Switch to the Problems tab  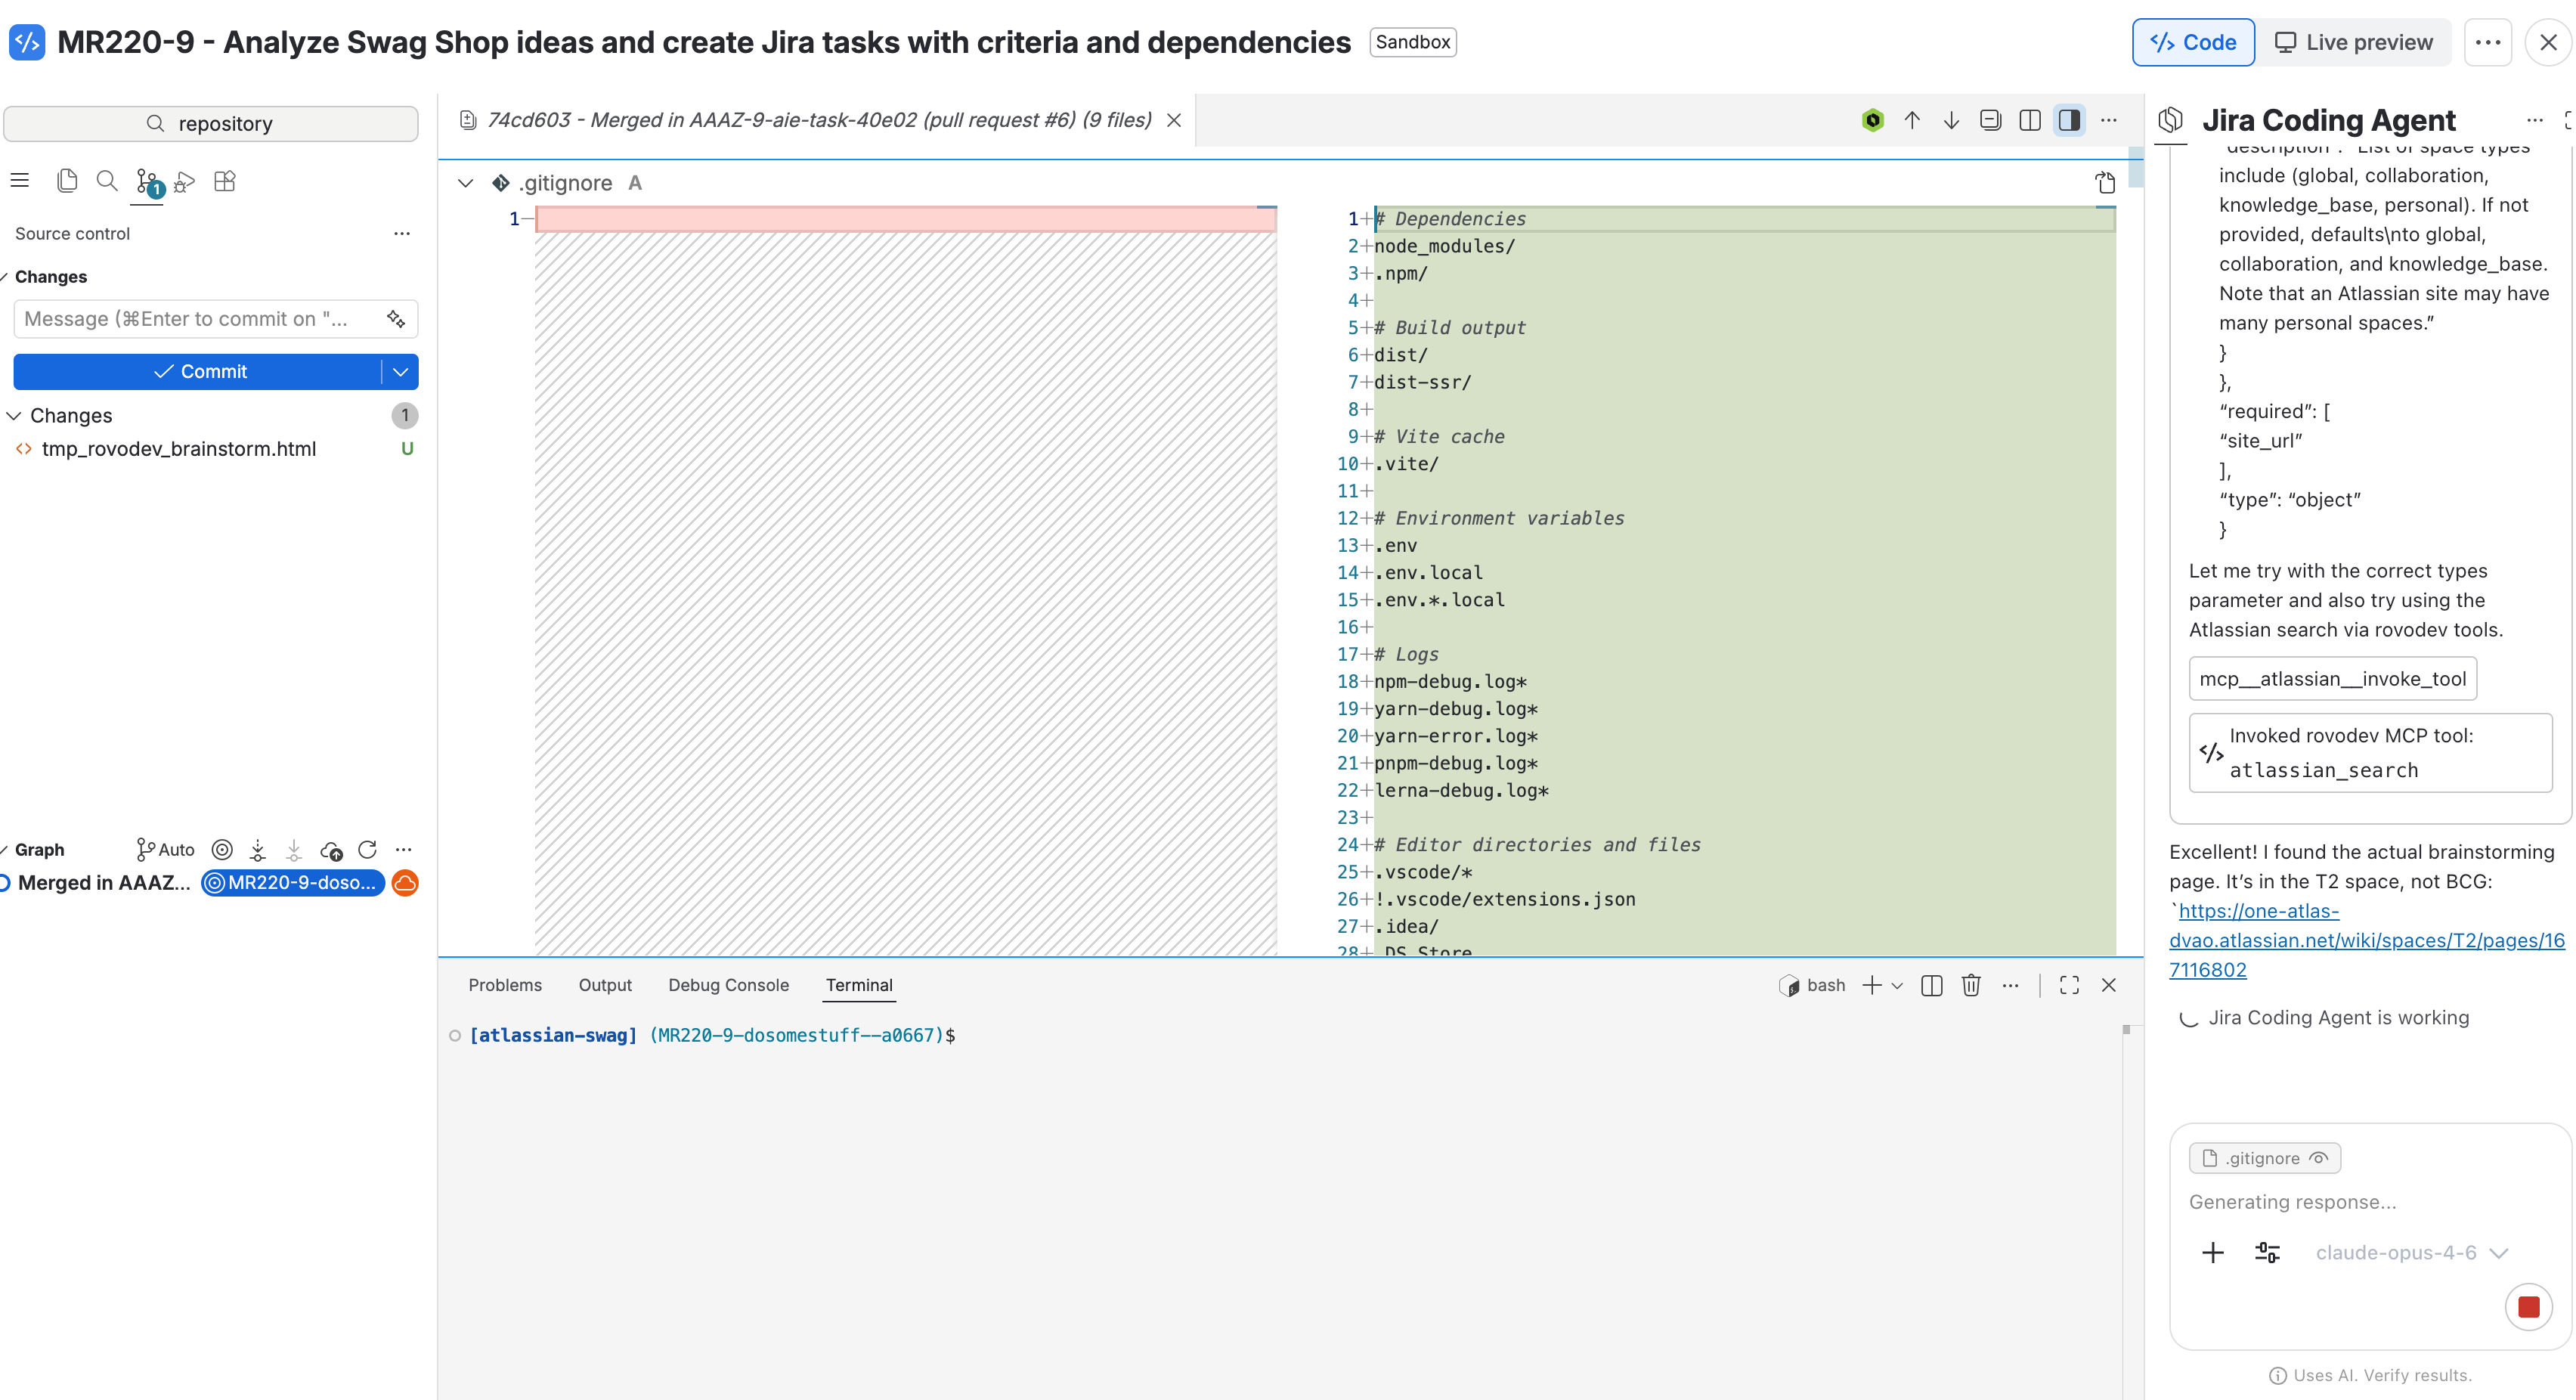[505, 985]
